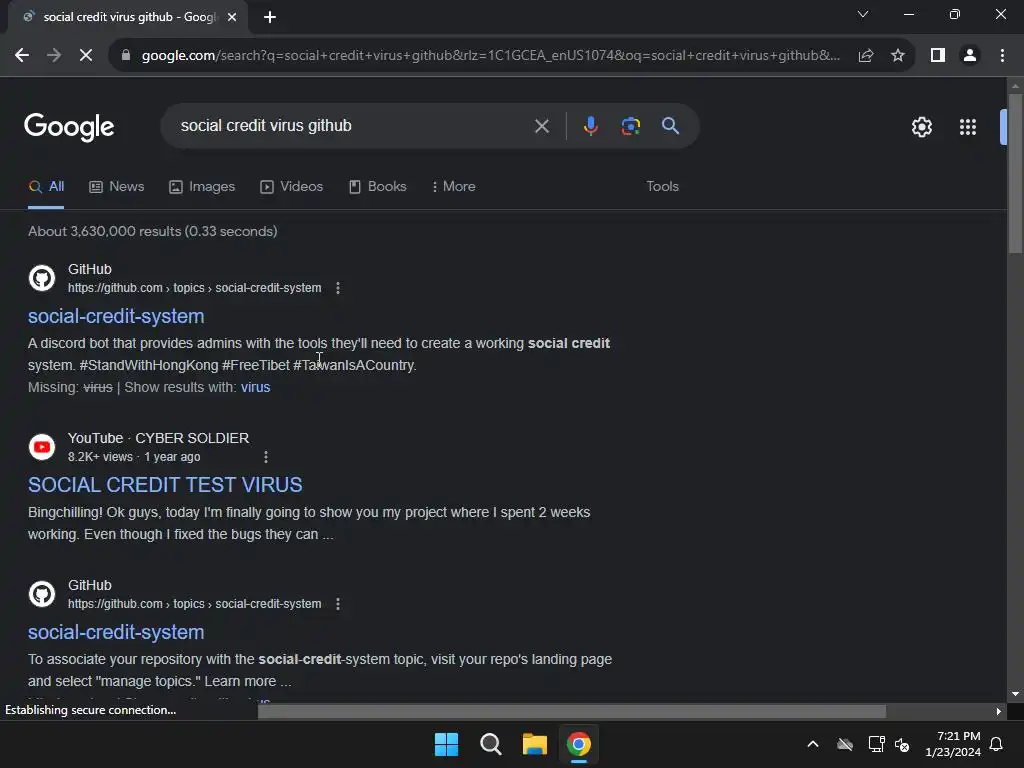This screenshot has height=768, width=1024.
Task: Expand the More search filters menu
Action: click(453, 187)
